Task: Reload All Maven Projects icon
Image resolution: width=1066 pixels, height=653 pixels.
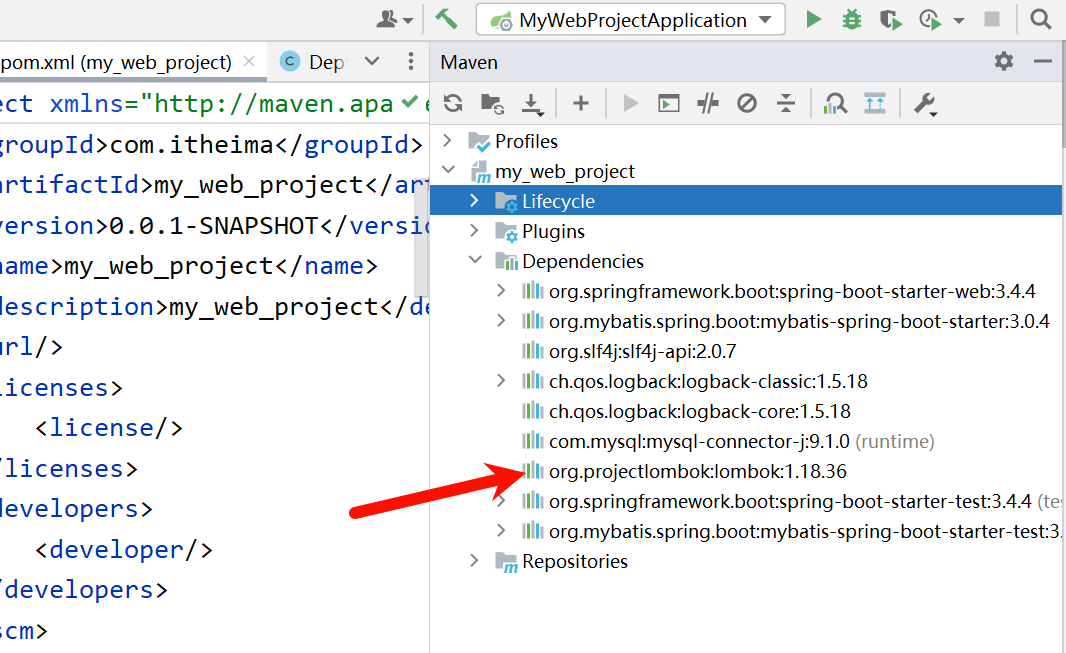Action: point(453,103)
